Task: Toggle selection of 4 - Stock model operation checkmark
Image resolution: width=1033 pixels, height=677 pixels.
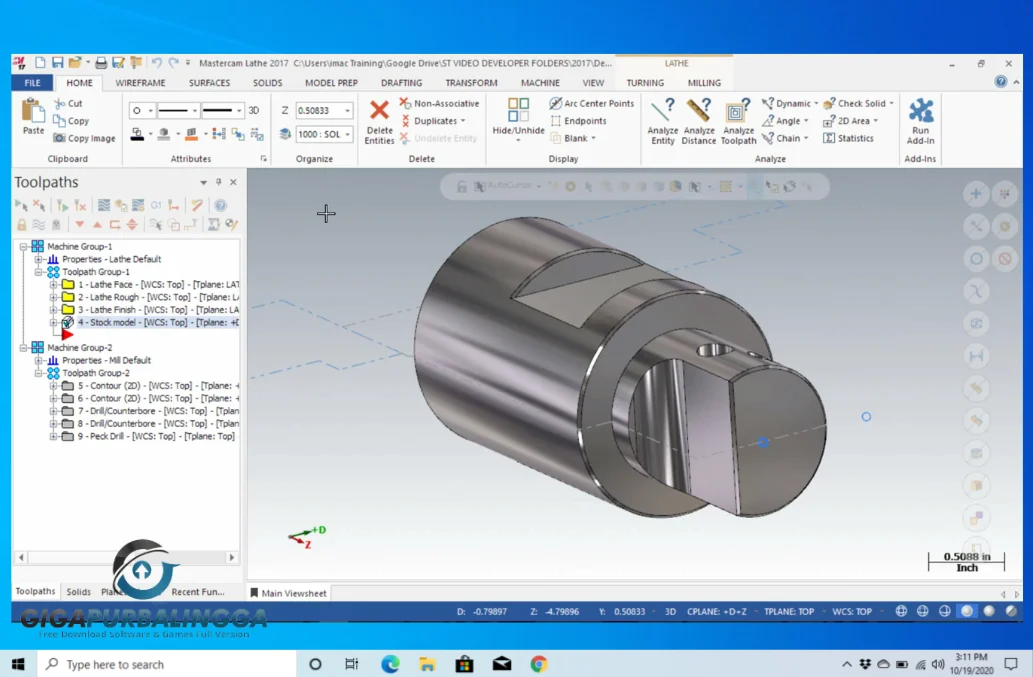Action: (67, 322)
